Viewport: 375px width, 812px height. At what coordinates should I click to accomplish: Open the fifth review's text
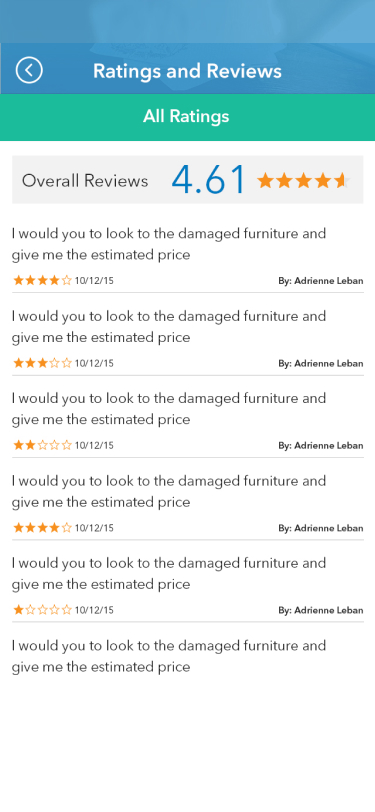click(x=169, y=573)
